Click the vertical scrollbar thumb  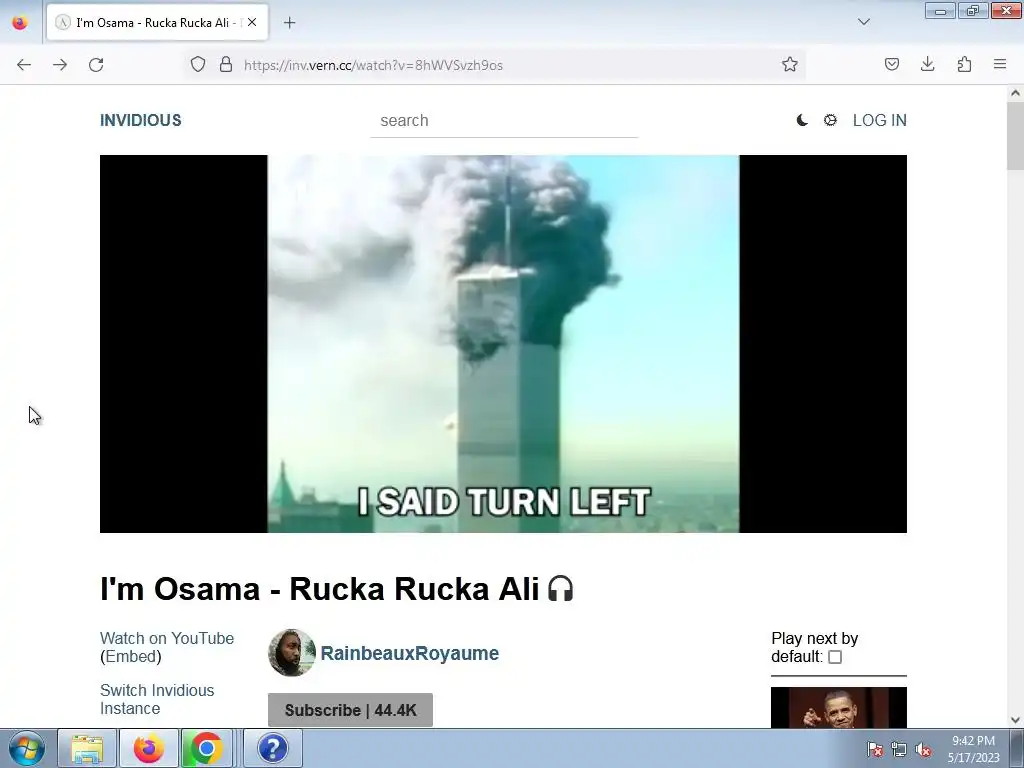click(x=1015, y=136)
